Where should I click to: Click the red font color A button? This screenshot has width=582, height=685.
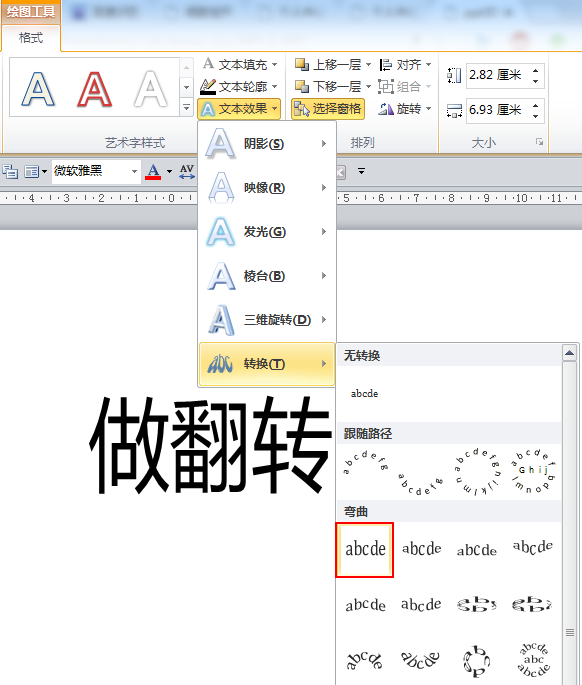coord(153,171)
